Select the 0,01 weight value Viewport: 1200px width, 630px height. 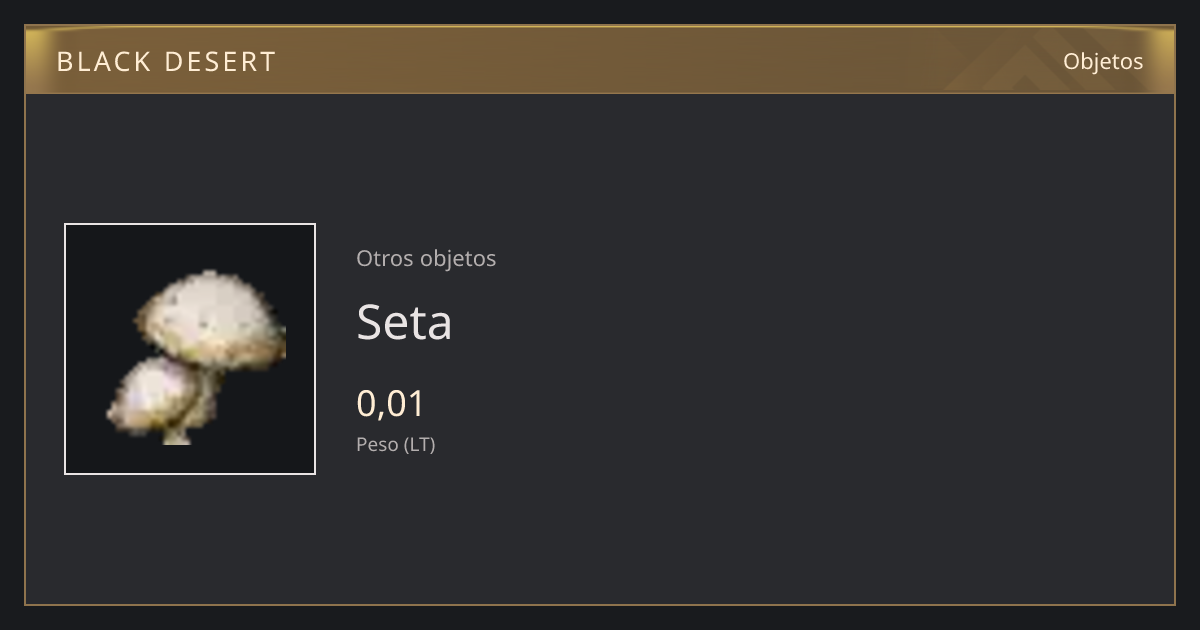point(391,404)
